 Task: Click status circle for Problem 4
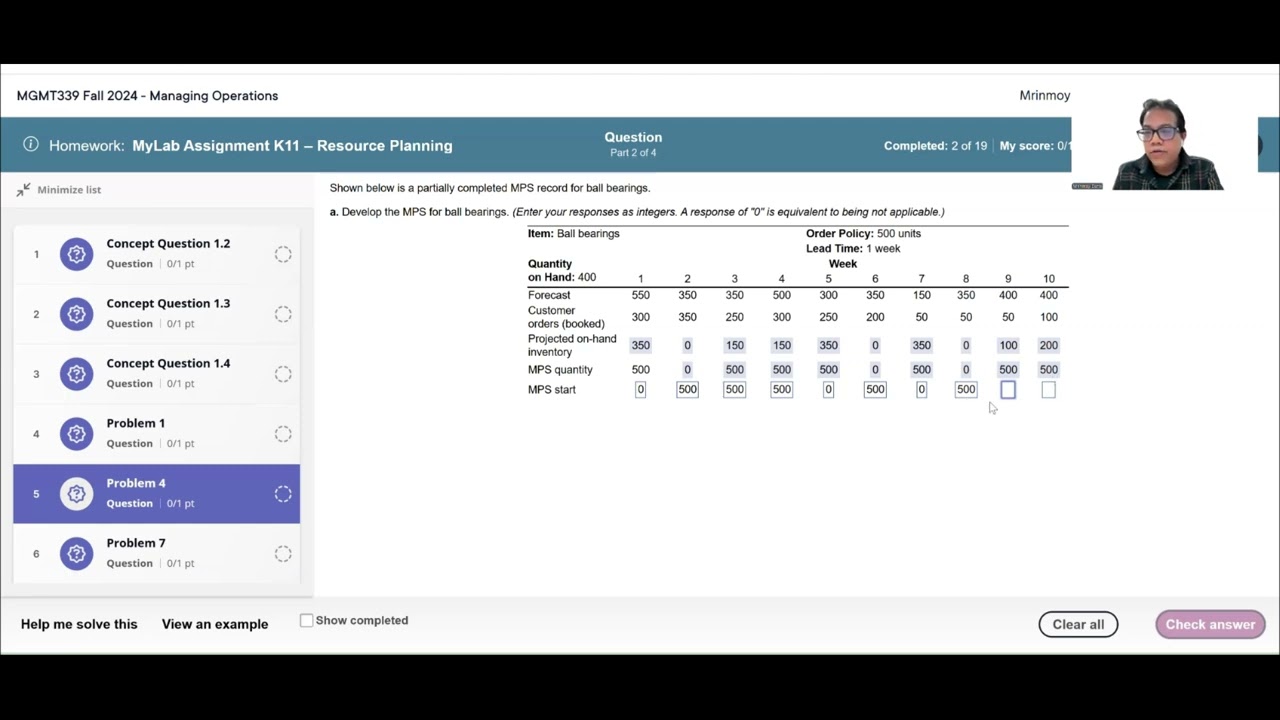pos(283,494)
